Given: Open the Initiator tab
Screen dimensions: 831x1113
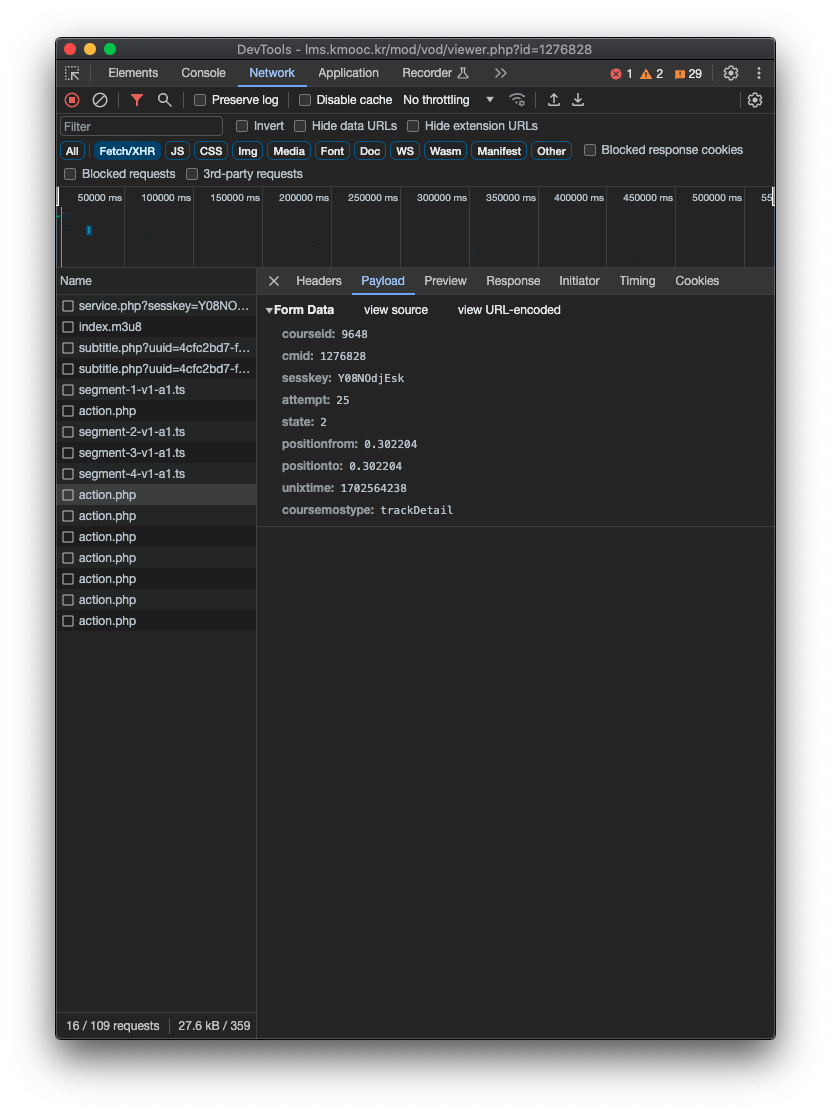Looking at the screenshot, I should pos(579,281).
